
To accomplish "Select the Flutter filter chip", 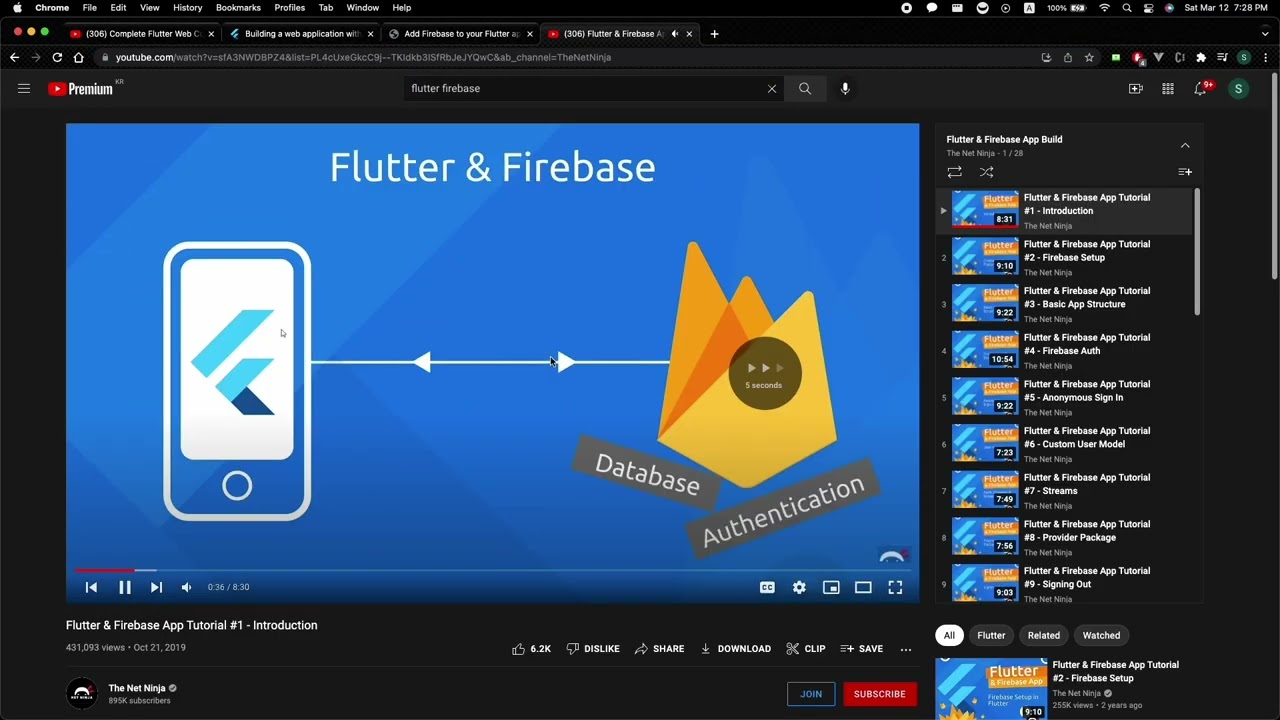I will [x=991, y=636].
